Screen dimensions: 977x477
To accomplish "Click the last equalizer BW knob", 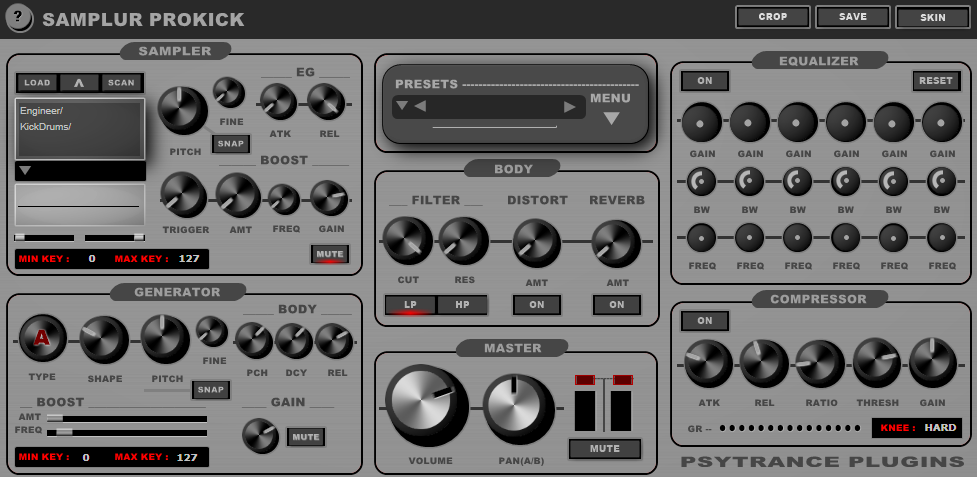I will [941, 181].
